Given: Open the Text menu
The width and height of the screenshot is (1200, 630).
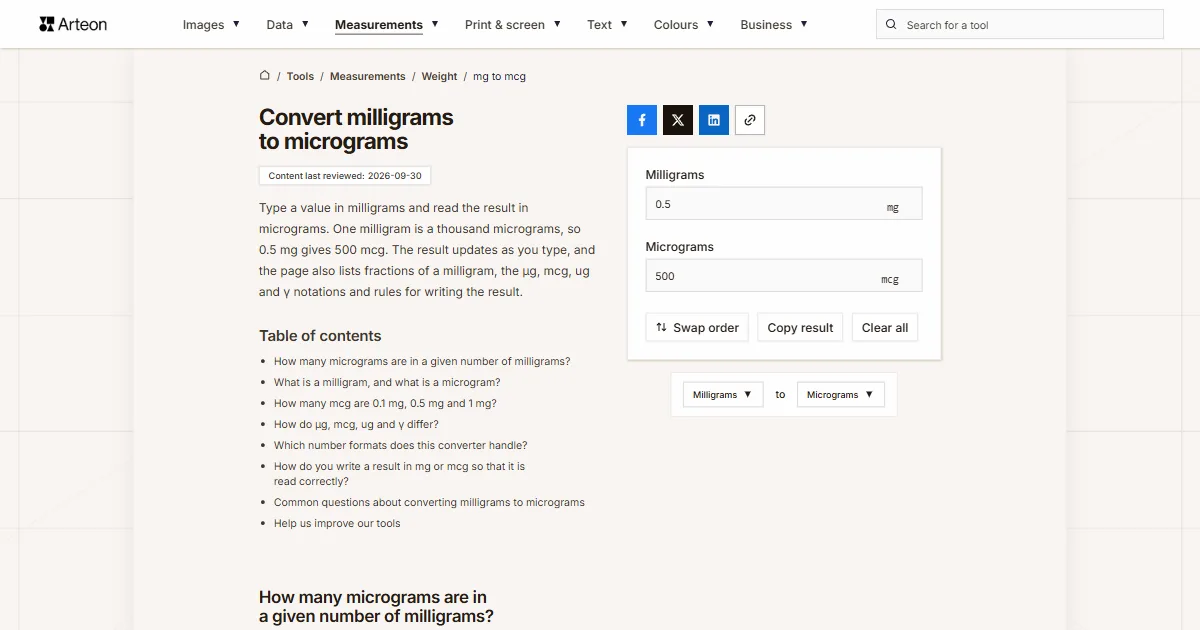Looking at the screenshot, I should [607, 25].
